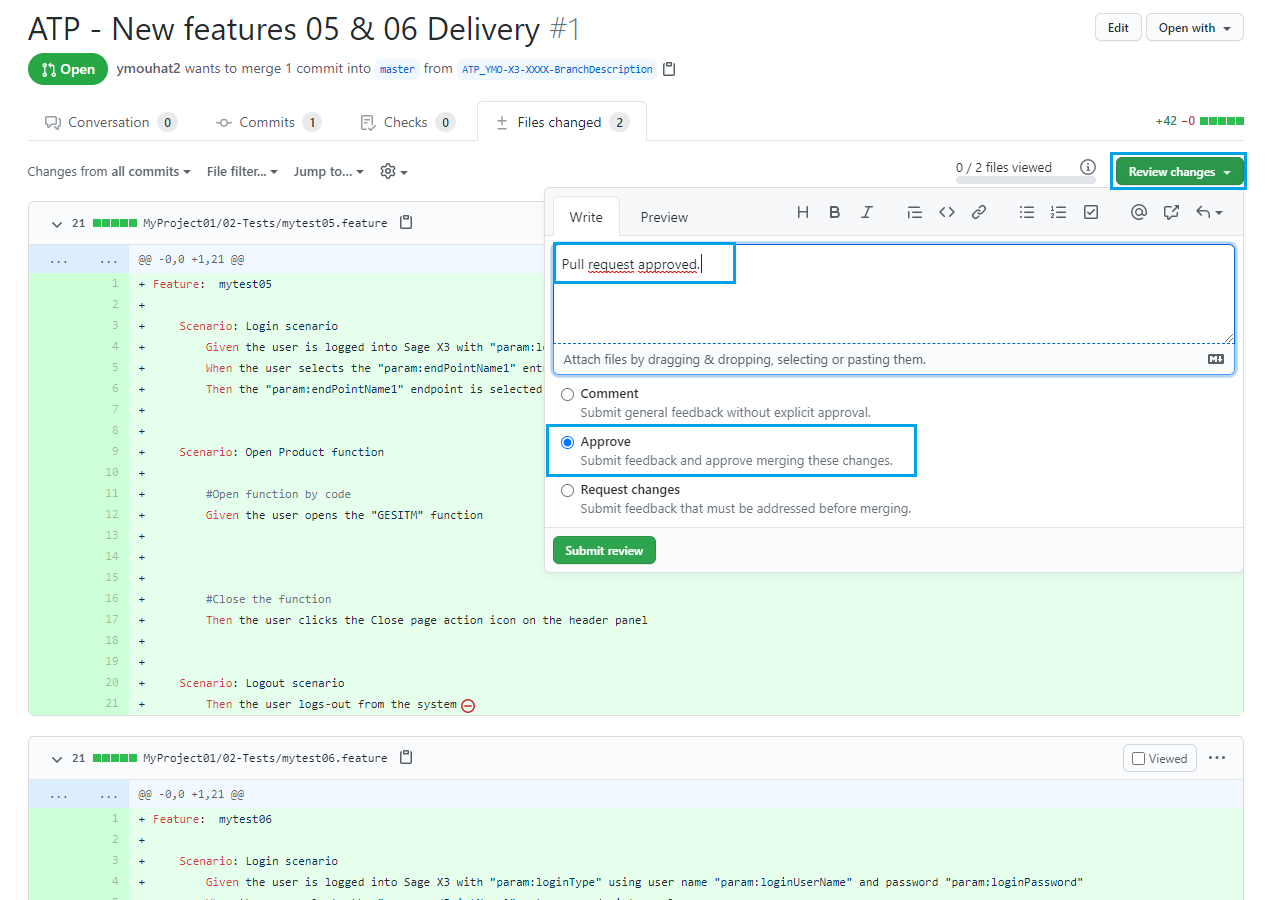Image resolution: width=1270 pixels, height=900 pixels.
Task: Switch to the Conversation tab
Action: (108, 122)
